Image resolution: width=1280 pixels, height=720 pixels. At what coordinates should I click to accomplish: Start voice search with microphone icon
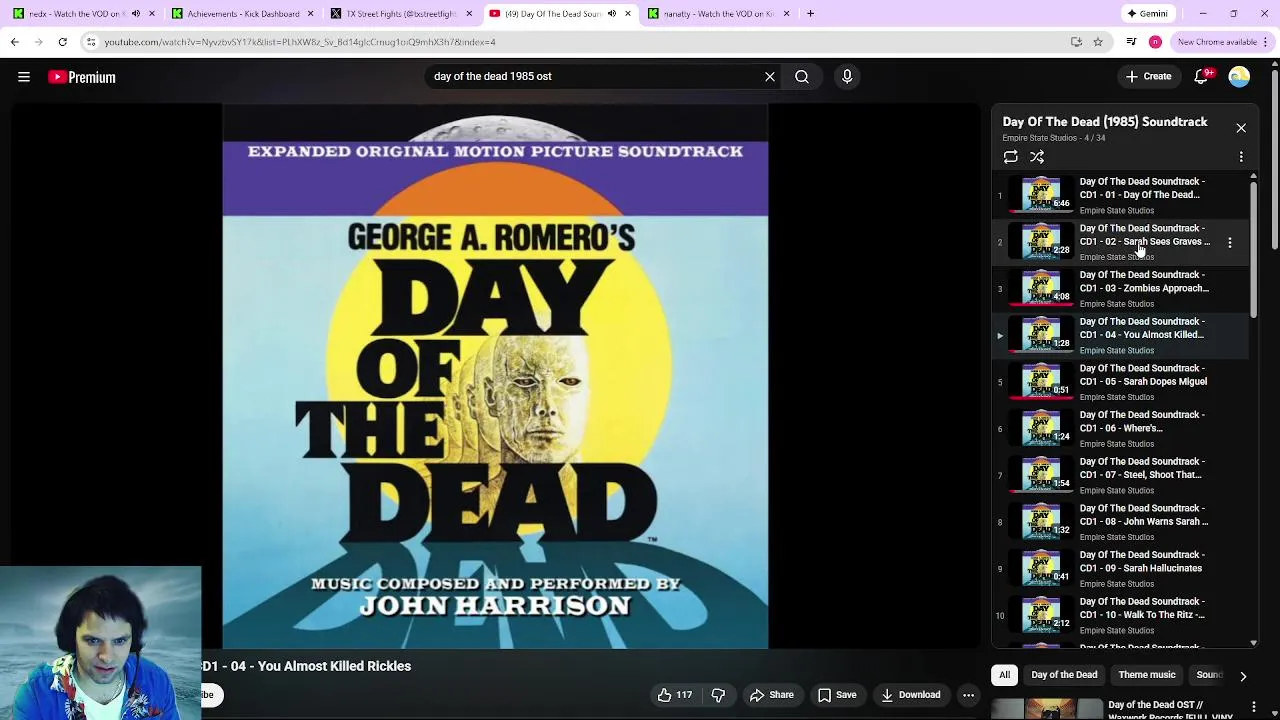[x=847, y=76]
